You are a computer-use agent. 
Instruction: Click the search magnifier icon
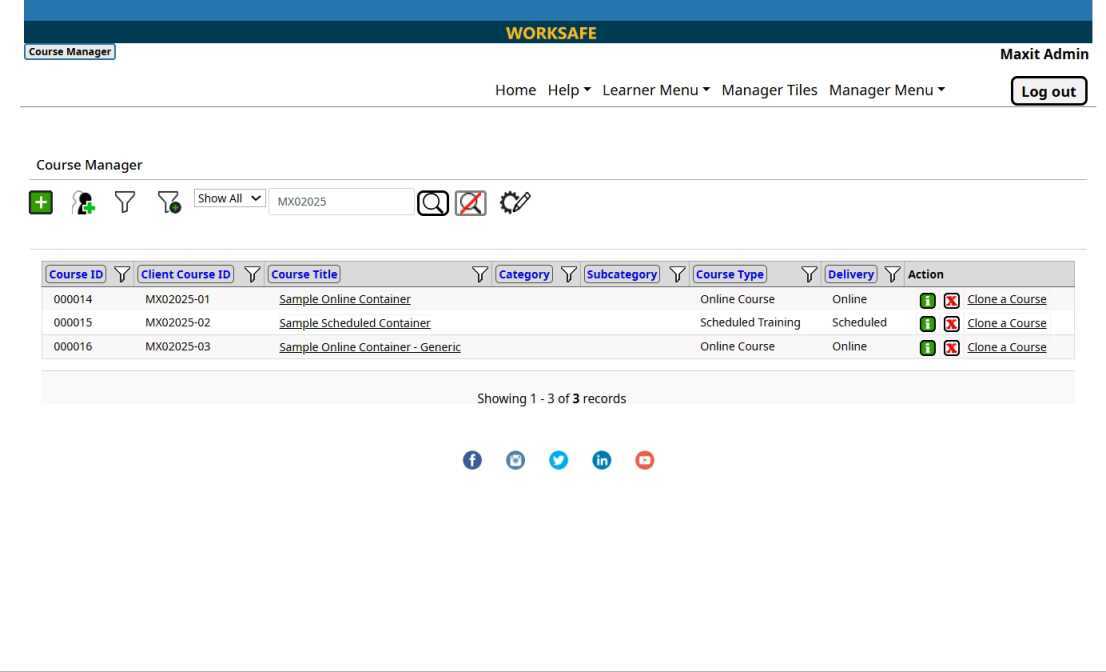[x=433, y=202]
